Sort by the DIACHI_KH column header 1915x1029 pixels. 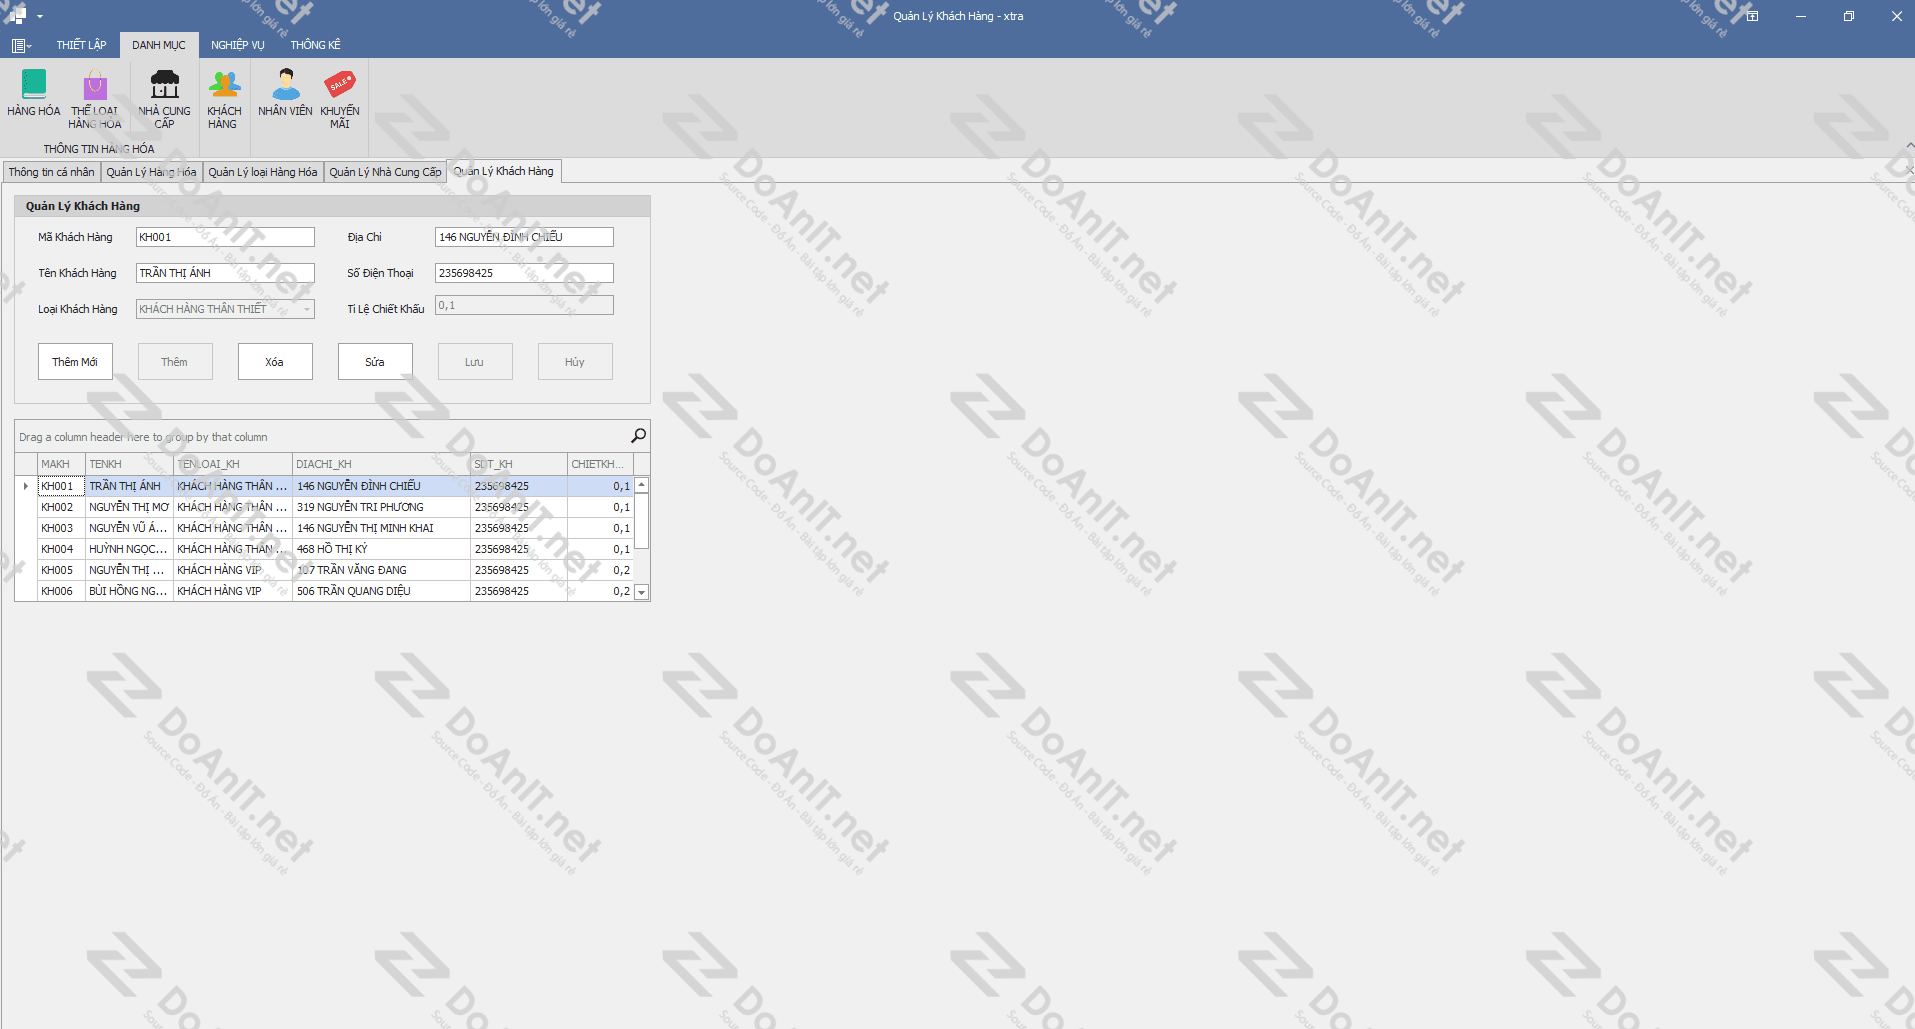click(381, 464)
